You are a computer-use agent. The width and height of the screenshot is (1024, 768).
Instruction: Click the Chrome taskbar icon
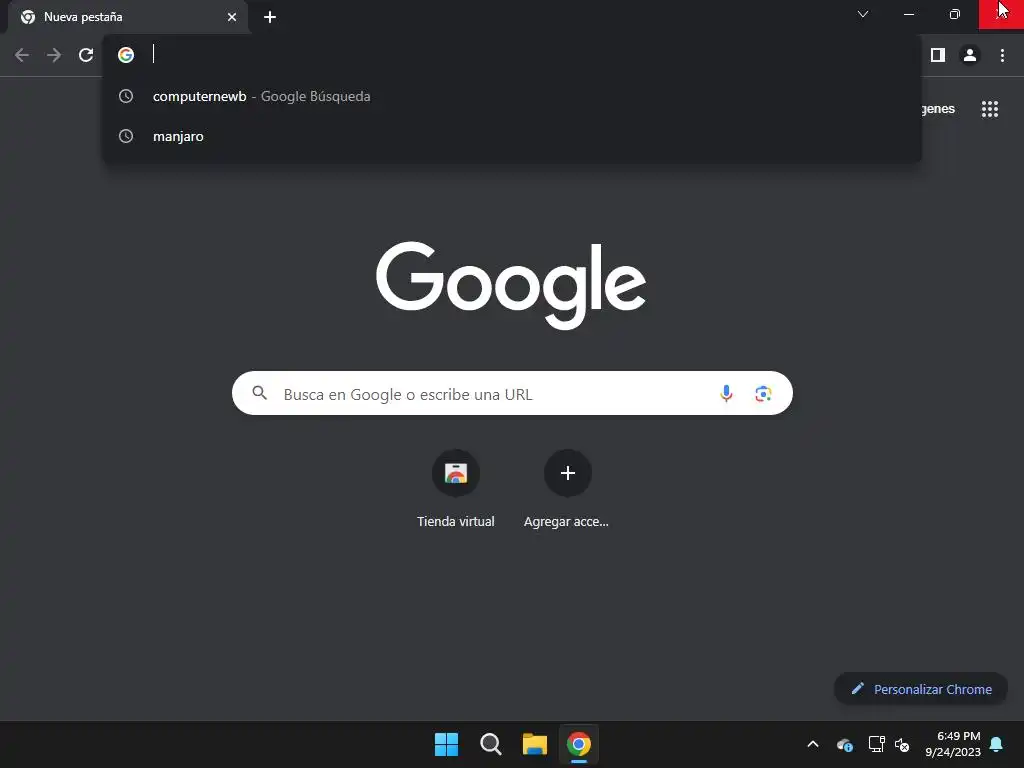point(579,744)
